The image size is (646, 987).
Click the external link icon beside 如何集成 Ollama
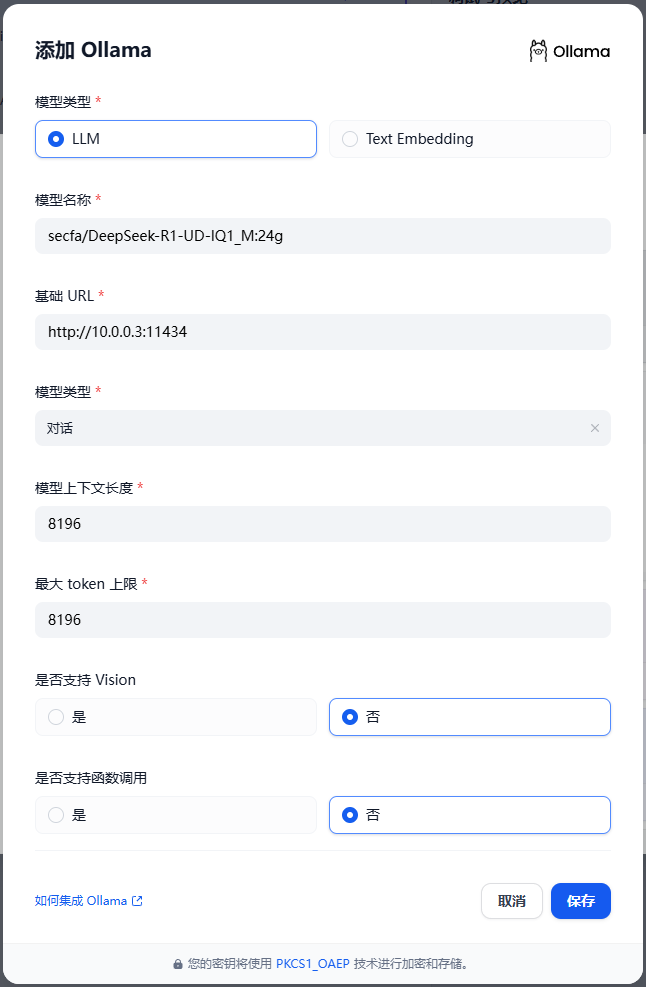click(137, 901)
